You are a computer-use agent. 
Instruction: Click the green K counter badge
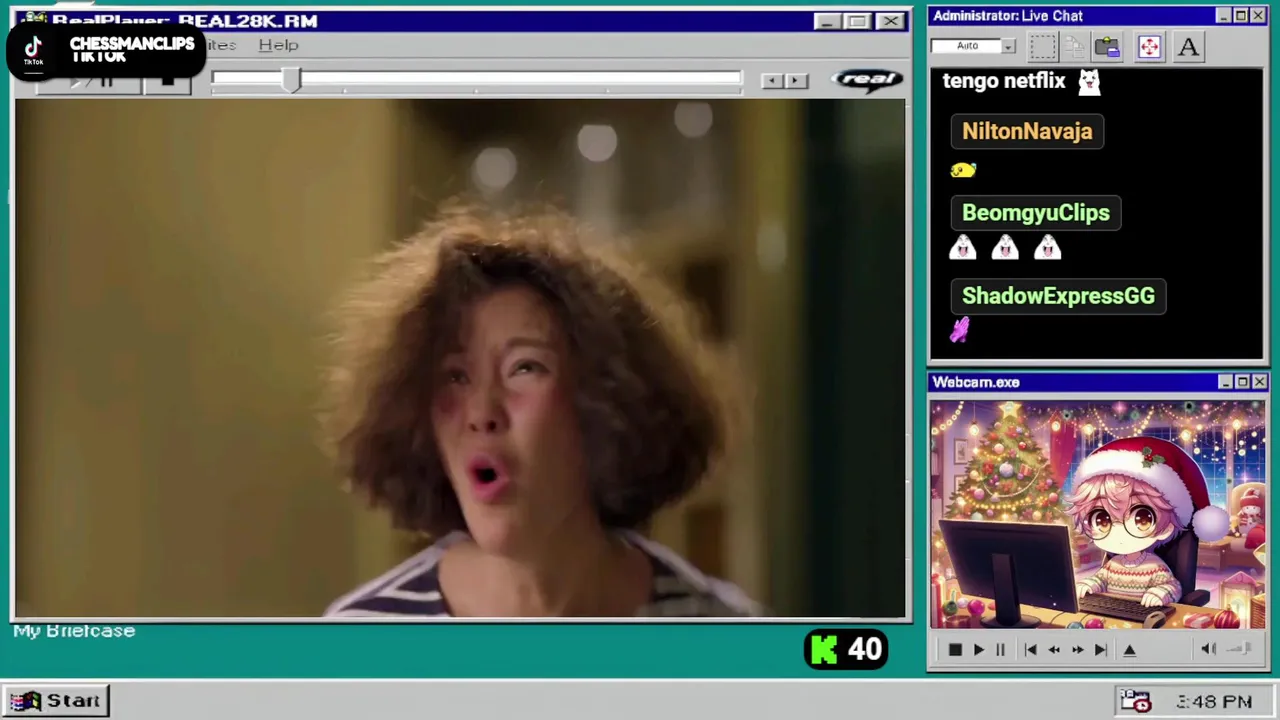click(x=845, y=650)
